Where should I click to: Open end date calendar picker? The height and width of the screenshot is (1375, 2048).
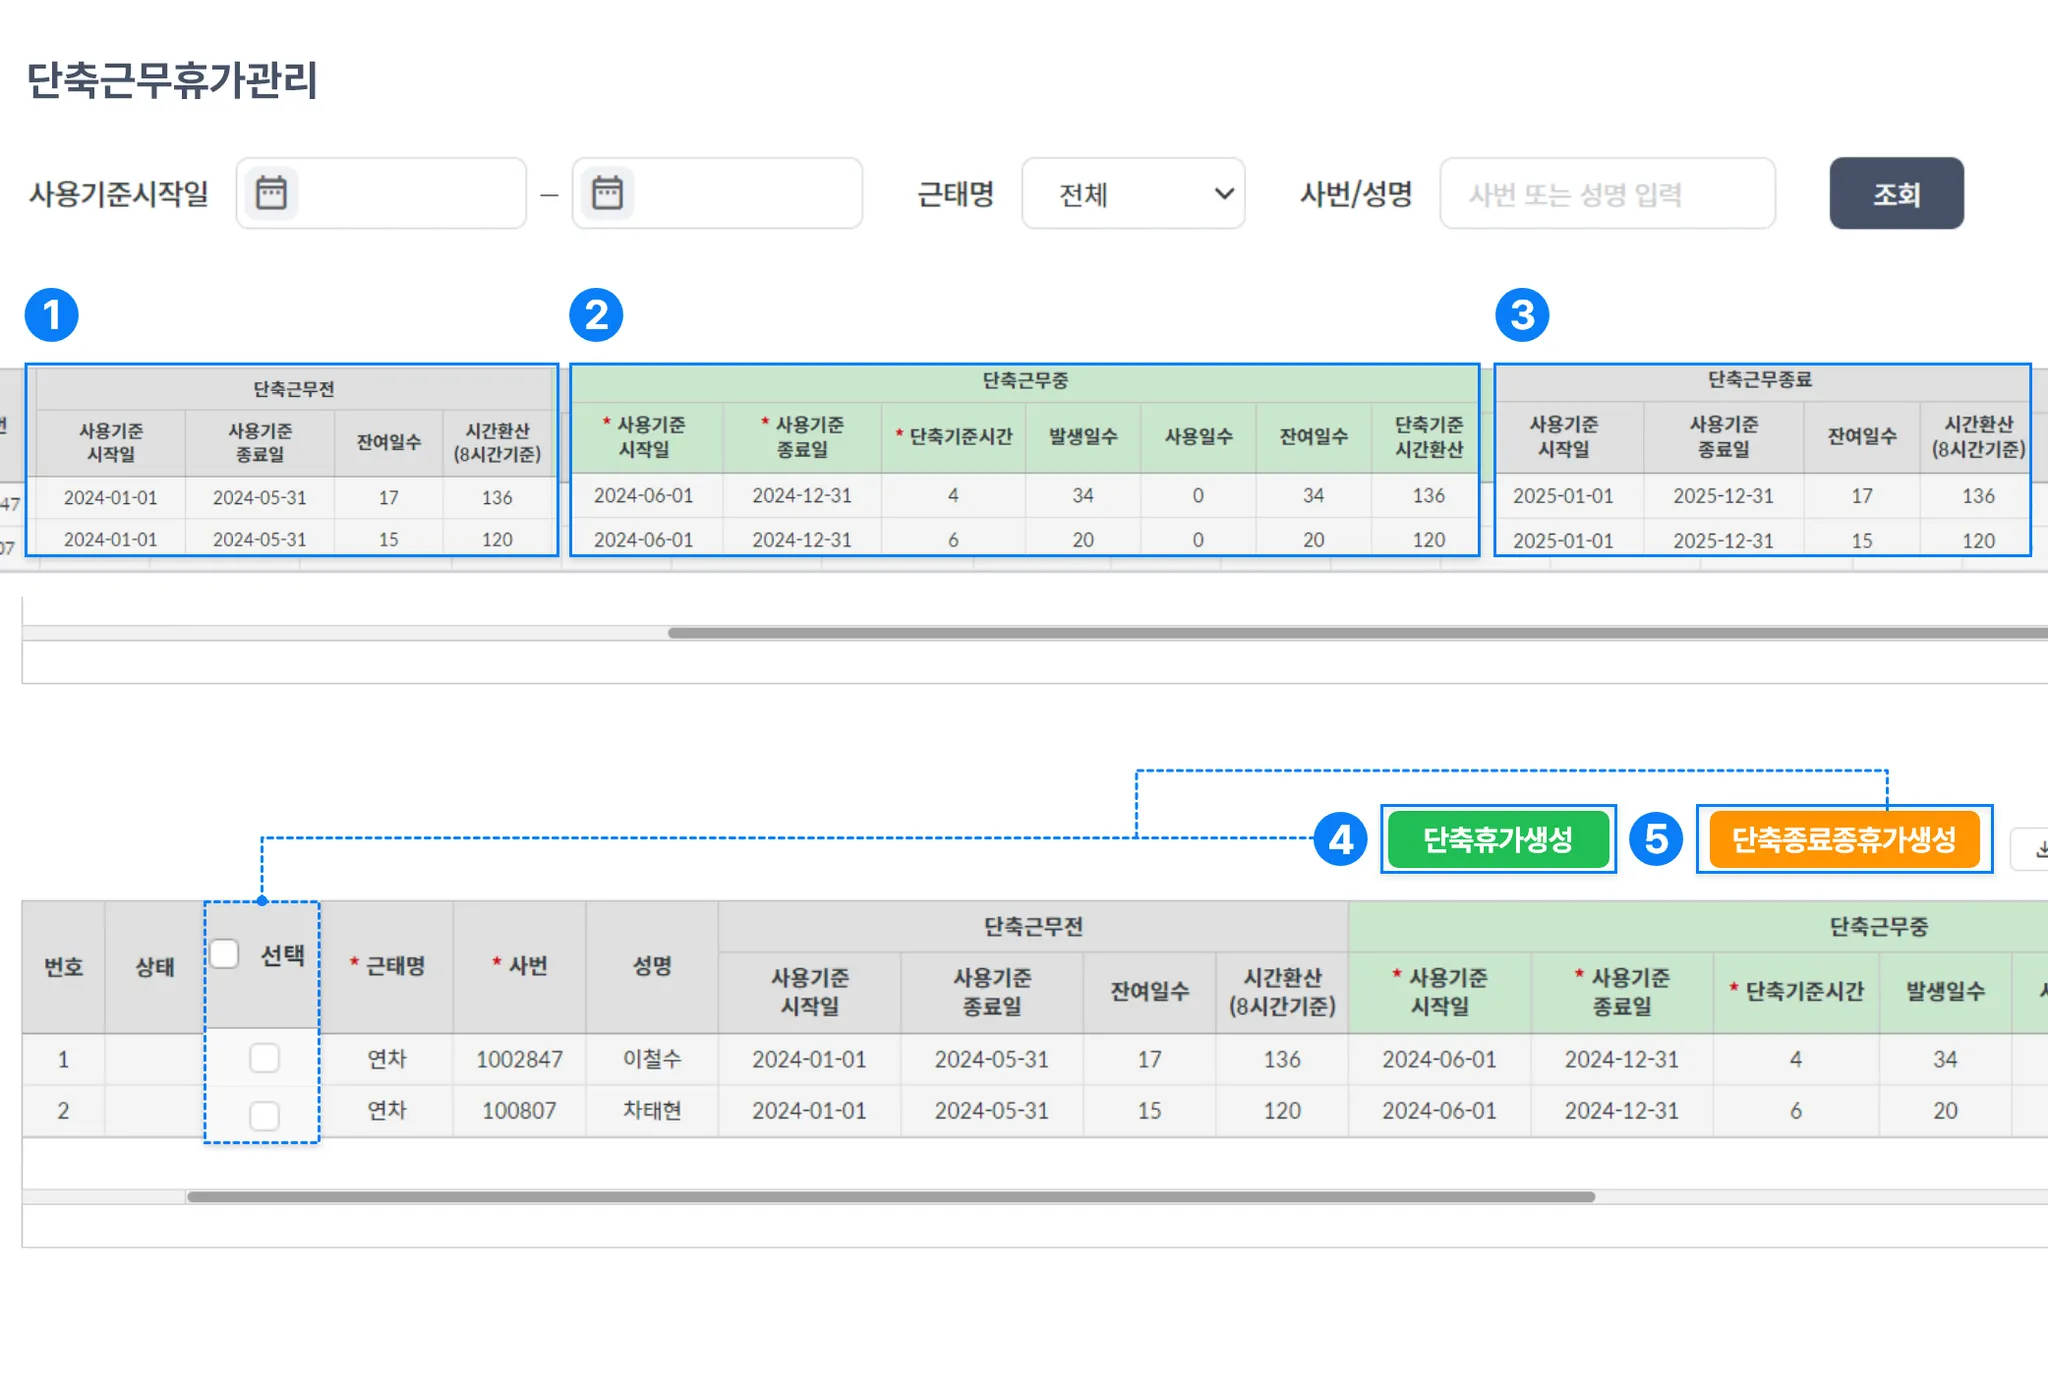point(607,193)
